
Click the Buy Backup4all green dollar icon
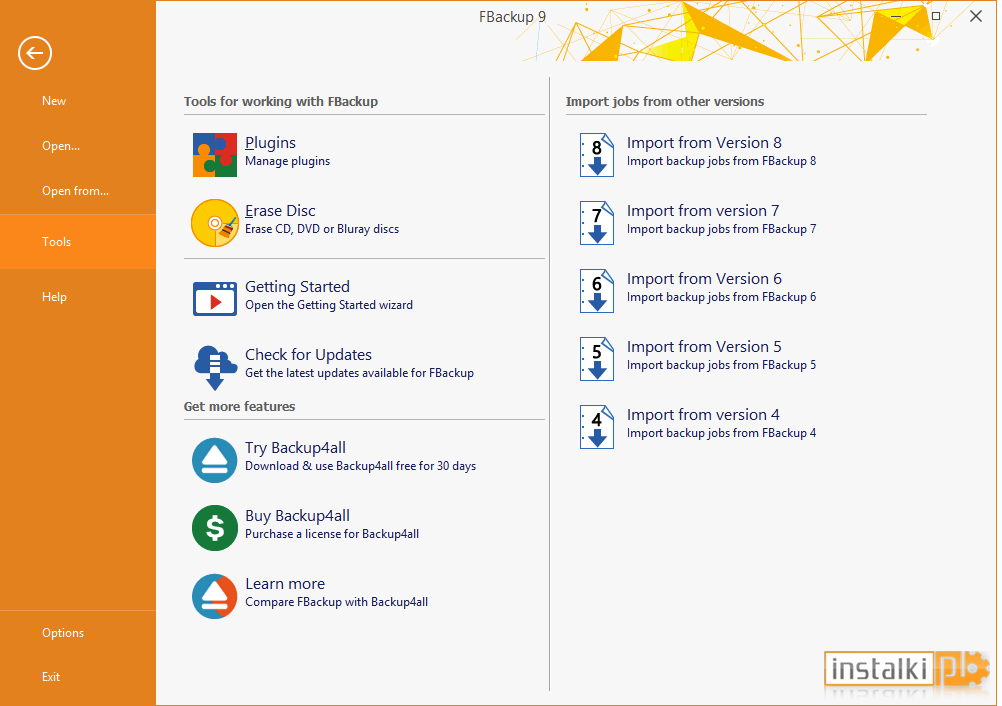click(x=215, y=528)
